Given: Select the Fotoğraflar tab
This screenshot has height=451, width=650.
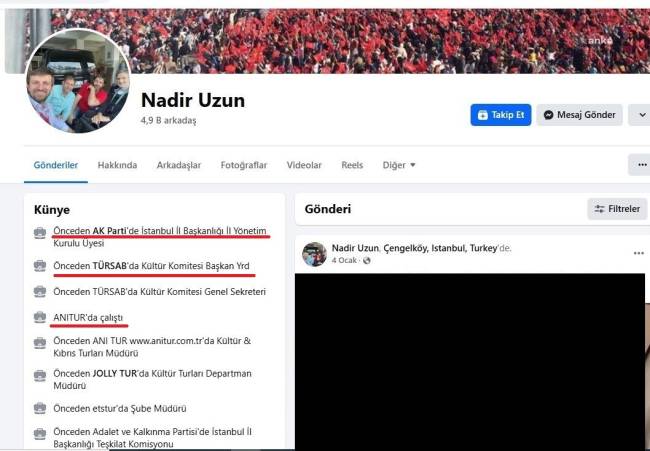Looking at the screenshot, I should [x=244, y=165].
